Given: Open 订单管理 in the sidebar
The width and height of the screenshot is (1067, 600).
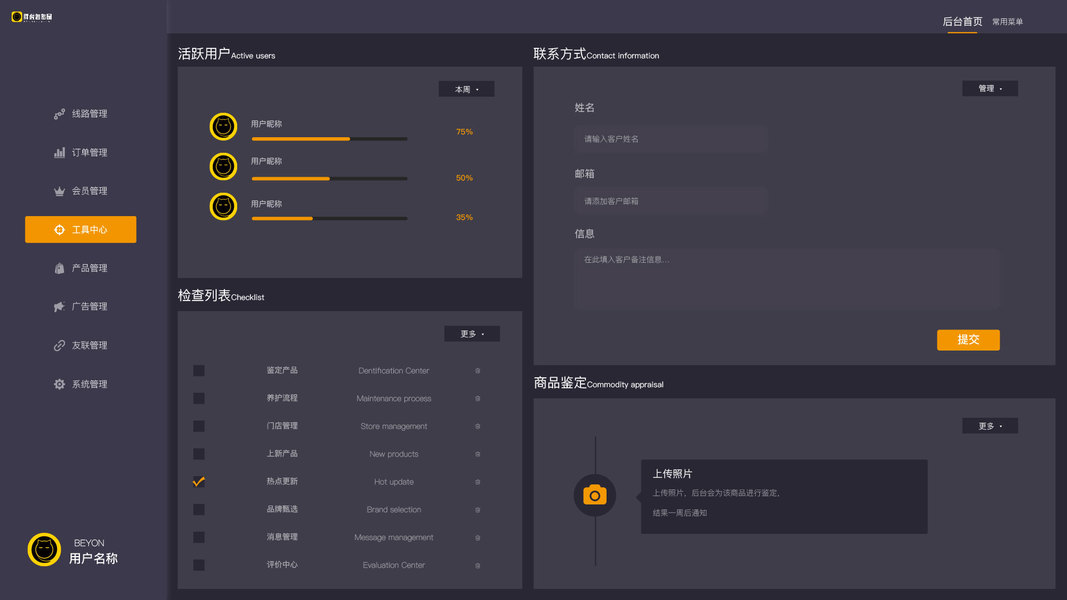Looking at the screenshot, I should coord(80,152).
